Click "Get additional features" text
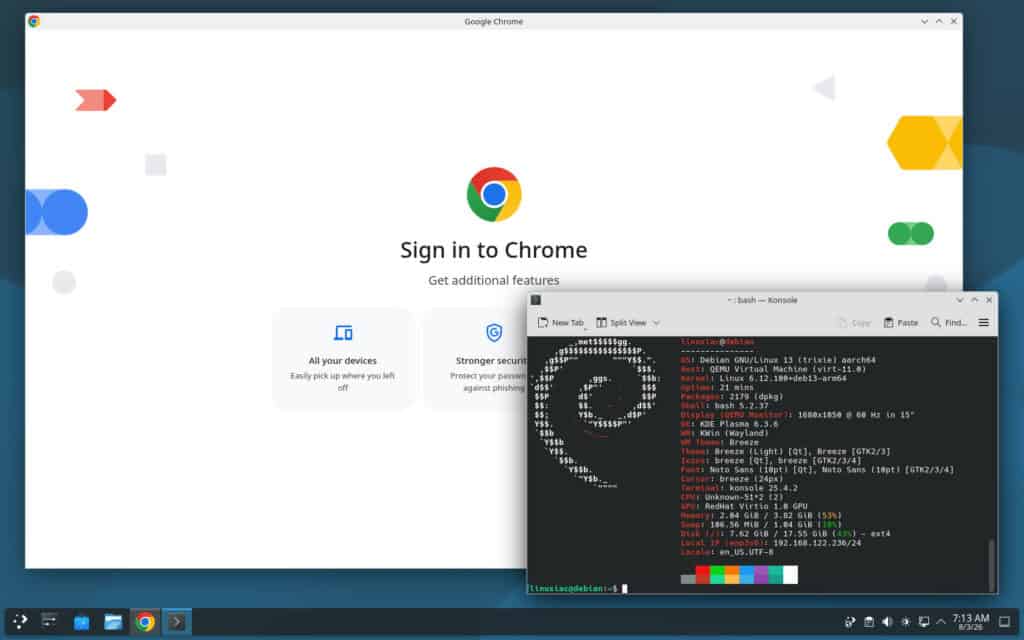The image size is (1024, 640). 494,280
